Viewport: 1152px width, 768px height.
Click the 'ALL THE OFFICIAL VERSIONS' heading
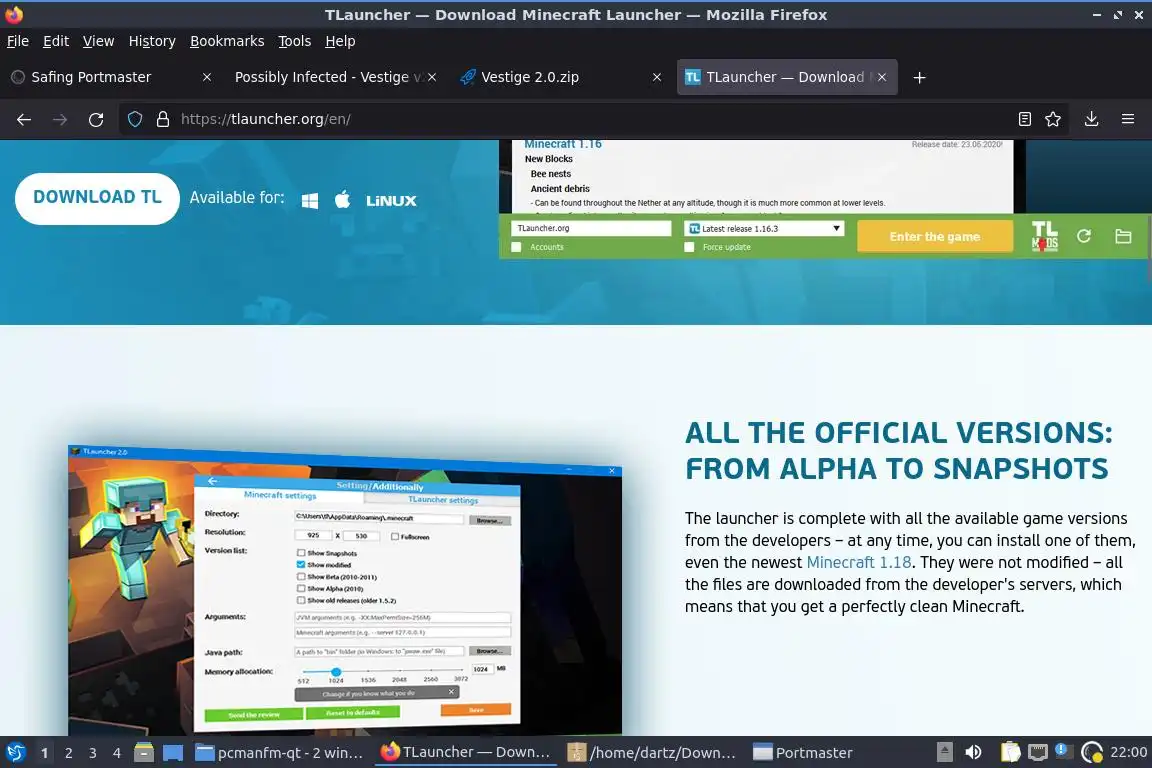(x=899, y=450)
